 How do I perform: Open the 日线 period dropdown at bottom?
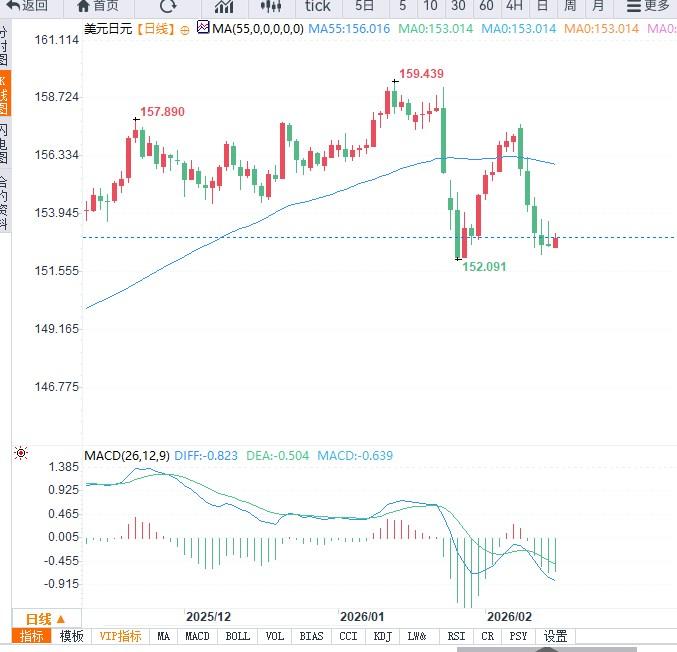[x=45, y=618]
